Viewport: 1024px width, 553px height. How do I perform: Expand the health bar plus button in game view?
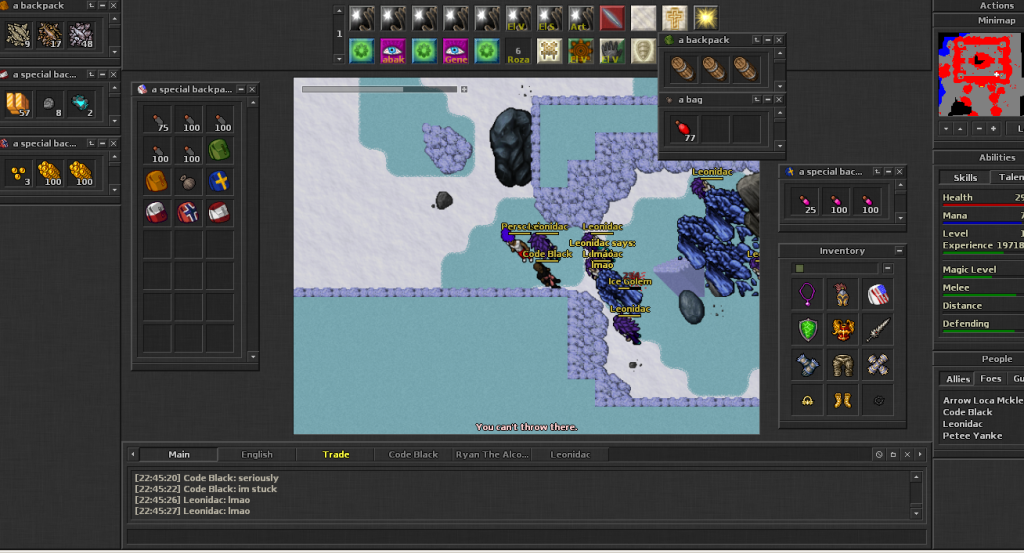[464, 89]
